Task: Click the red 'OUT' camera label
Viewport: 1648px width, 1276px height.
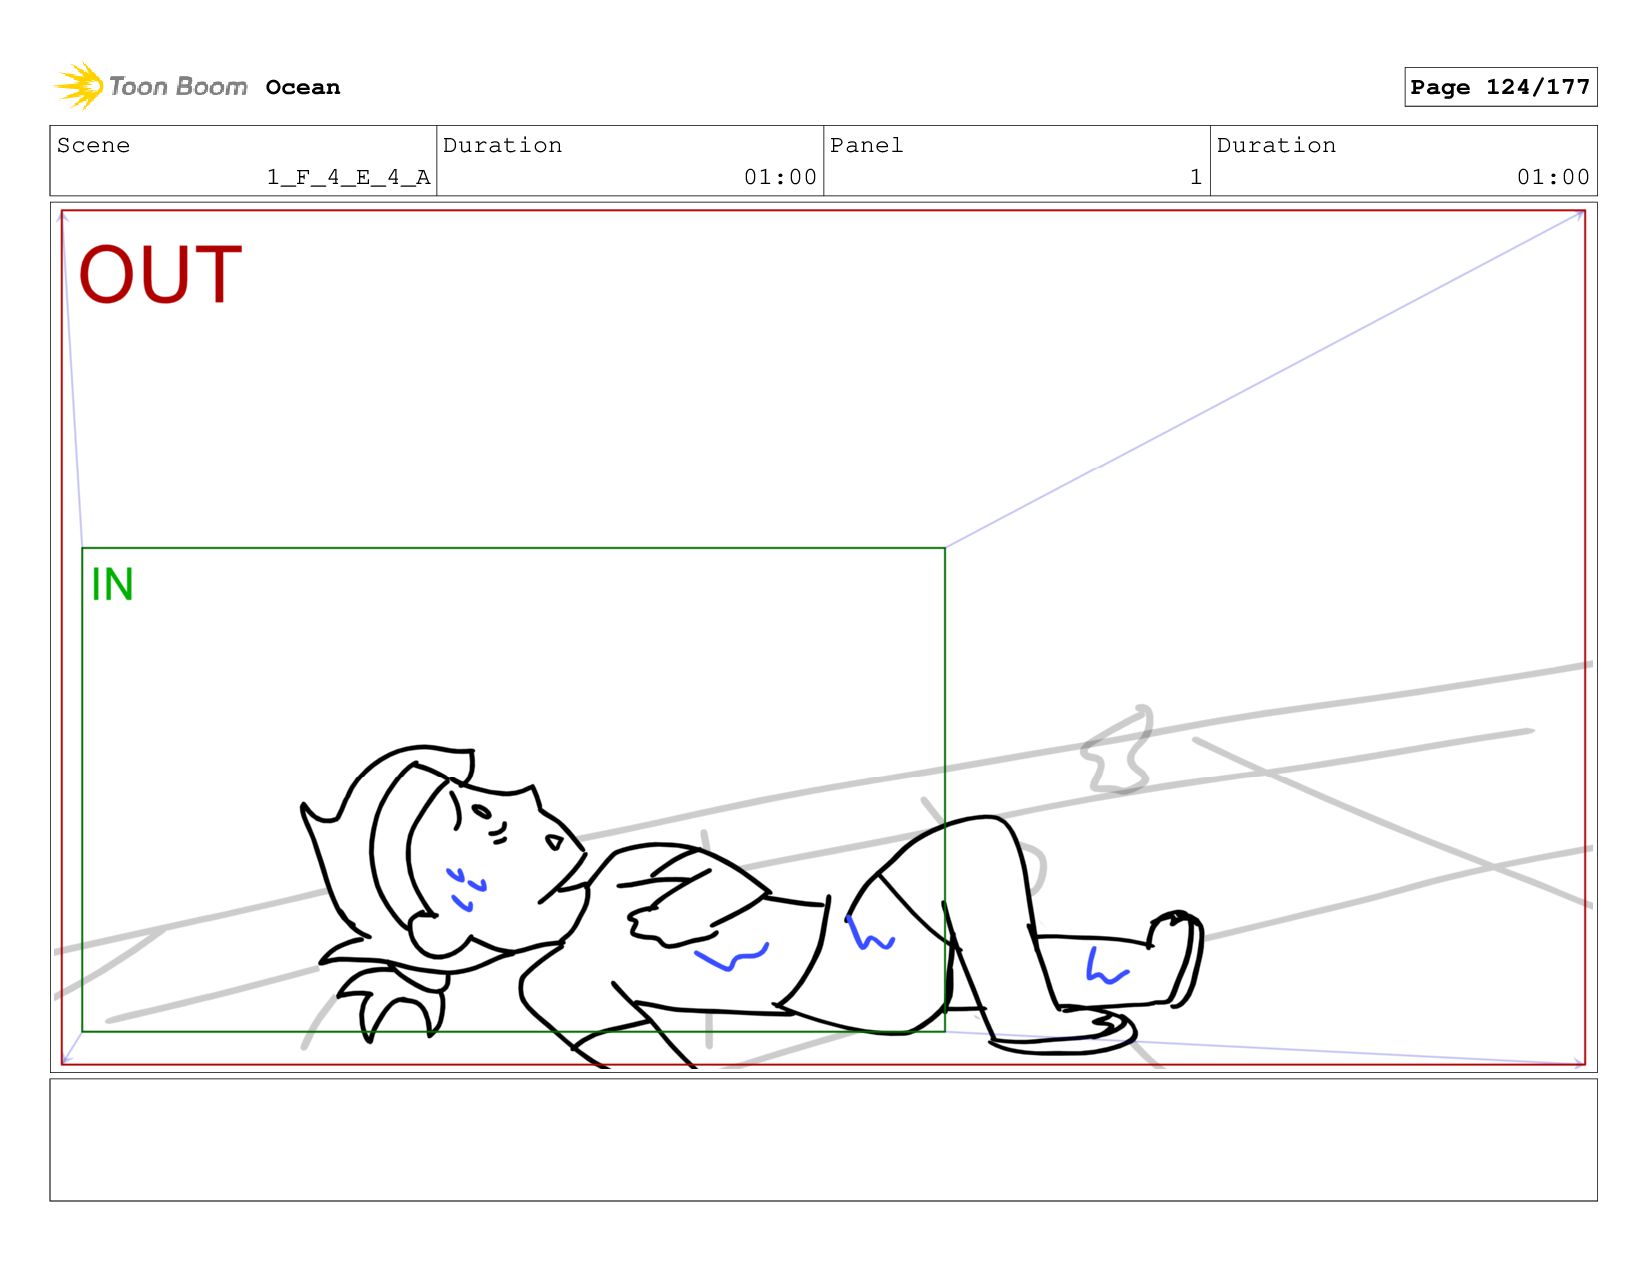Action: coord(160,274)
